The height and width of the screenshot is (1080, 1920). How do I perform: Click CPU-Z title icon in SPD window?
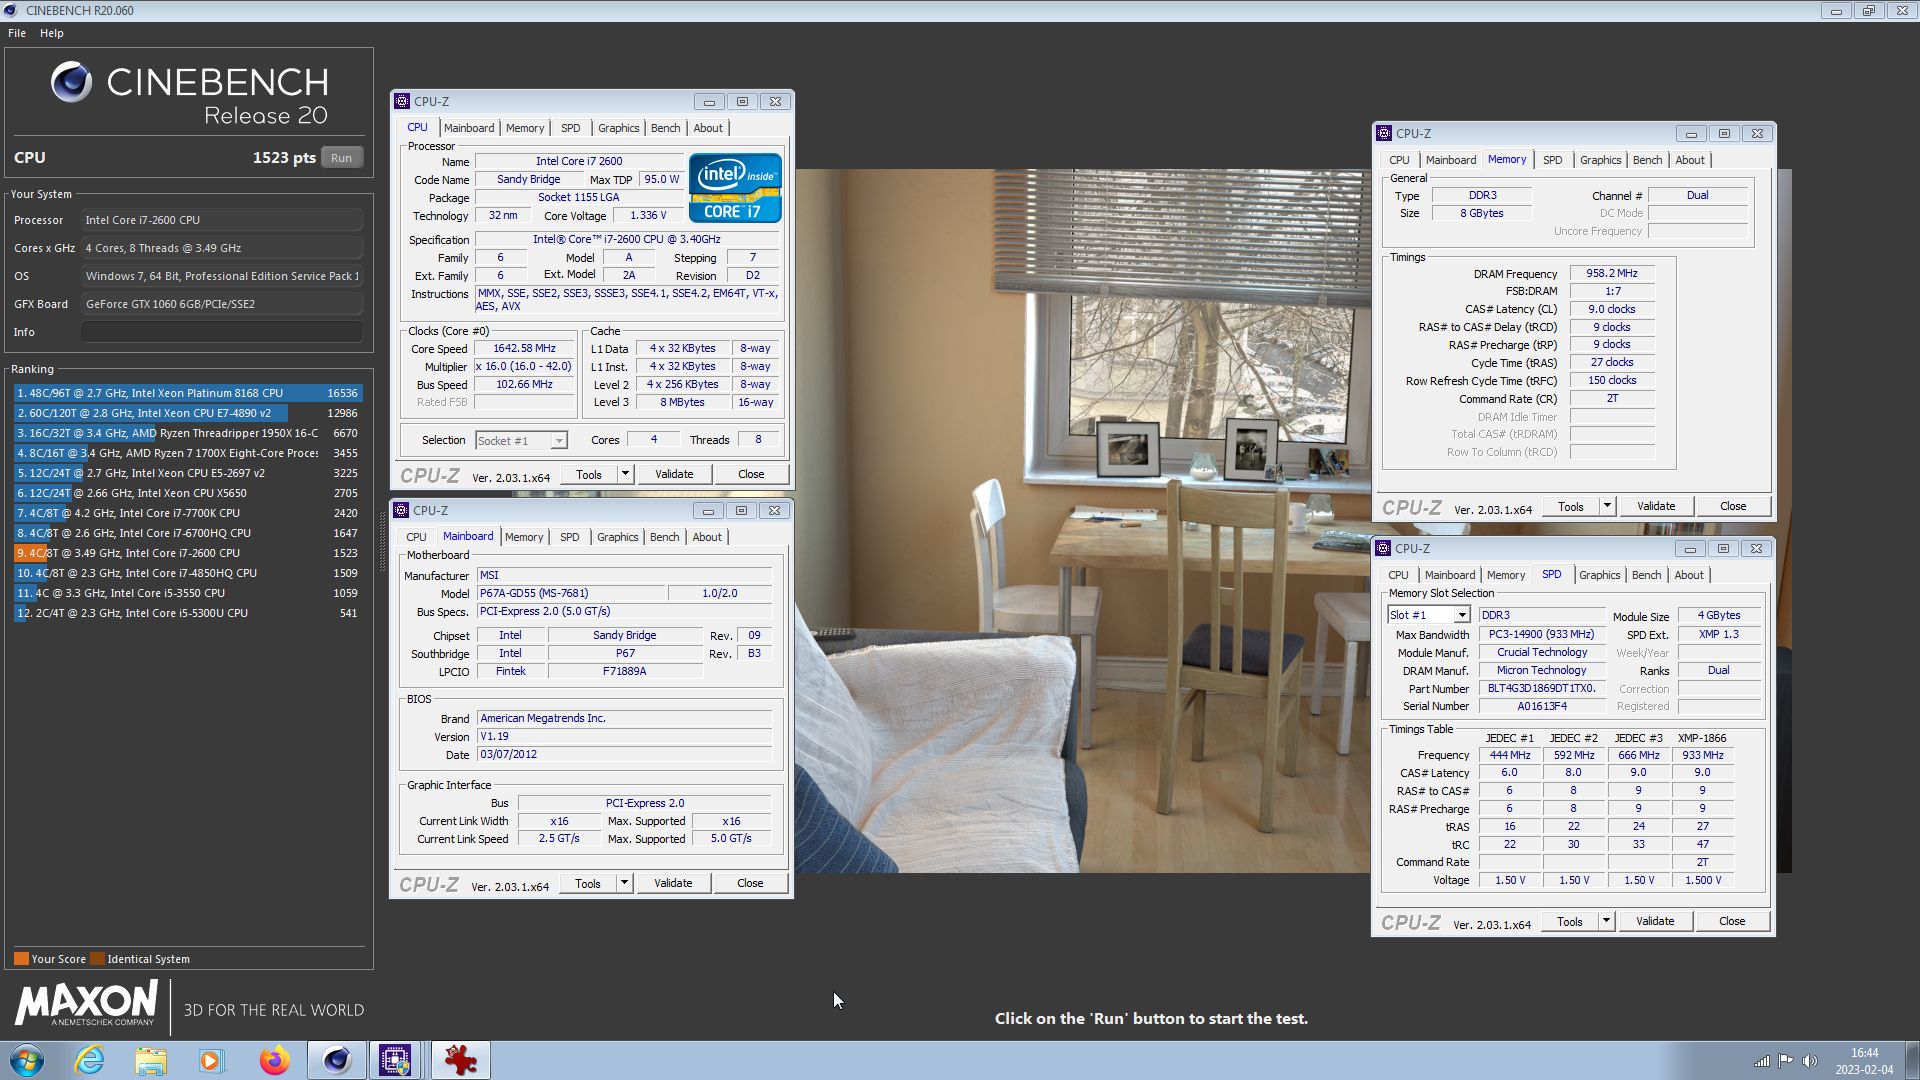(1383, 548)
